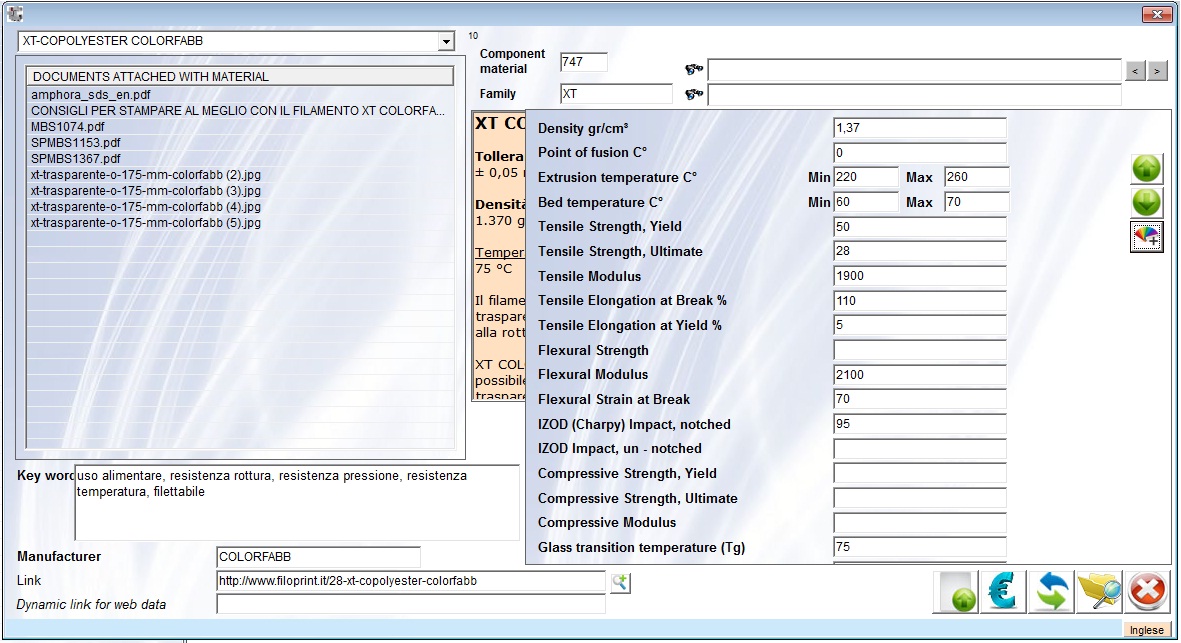Click Bed temperature Max field

976,202
